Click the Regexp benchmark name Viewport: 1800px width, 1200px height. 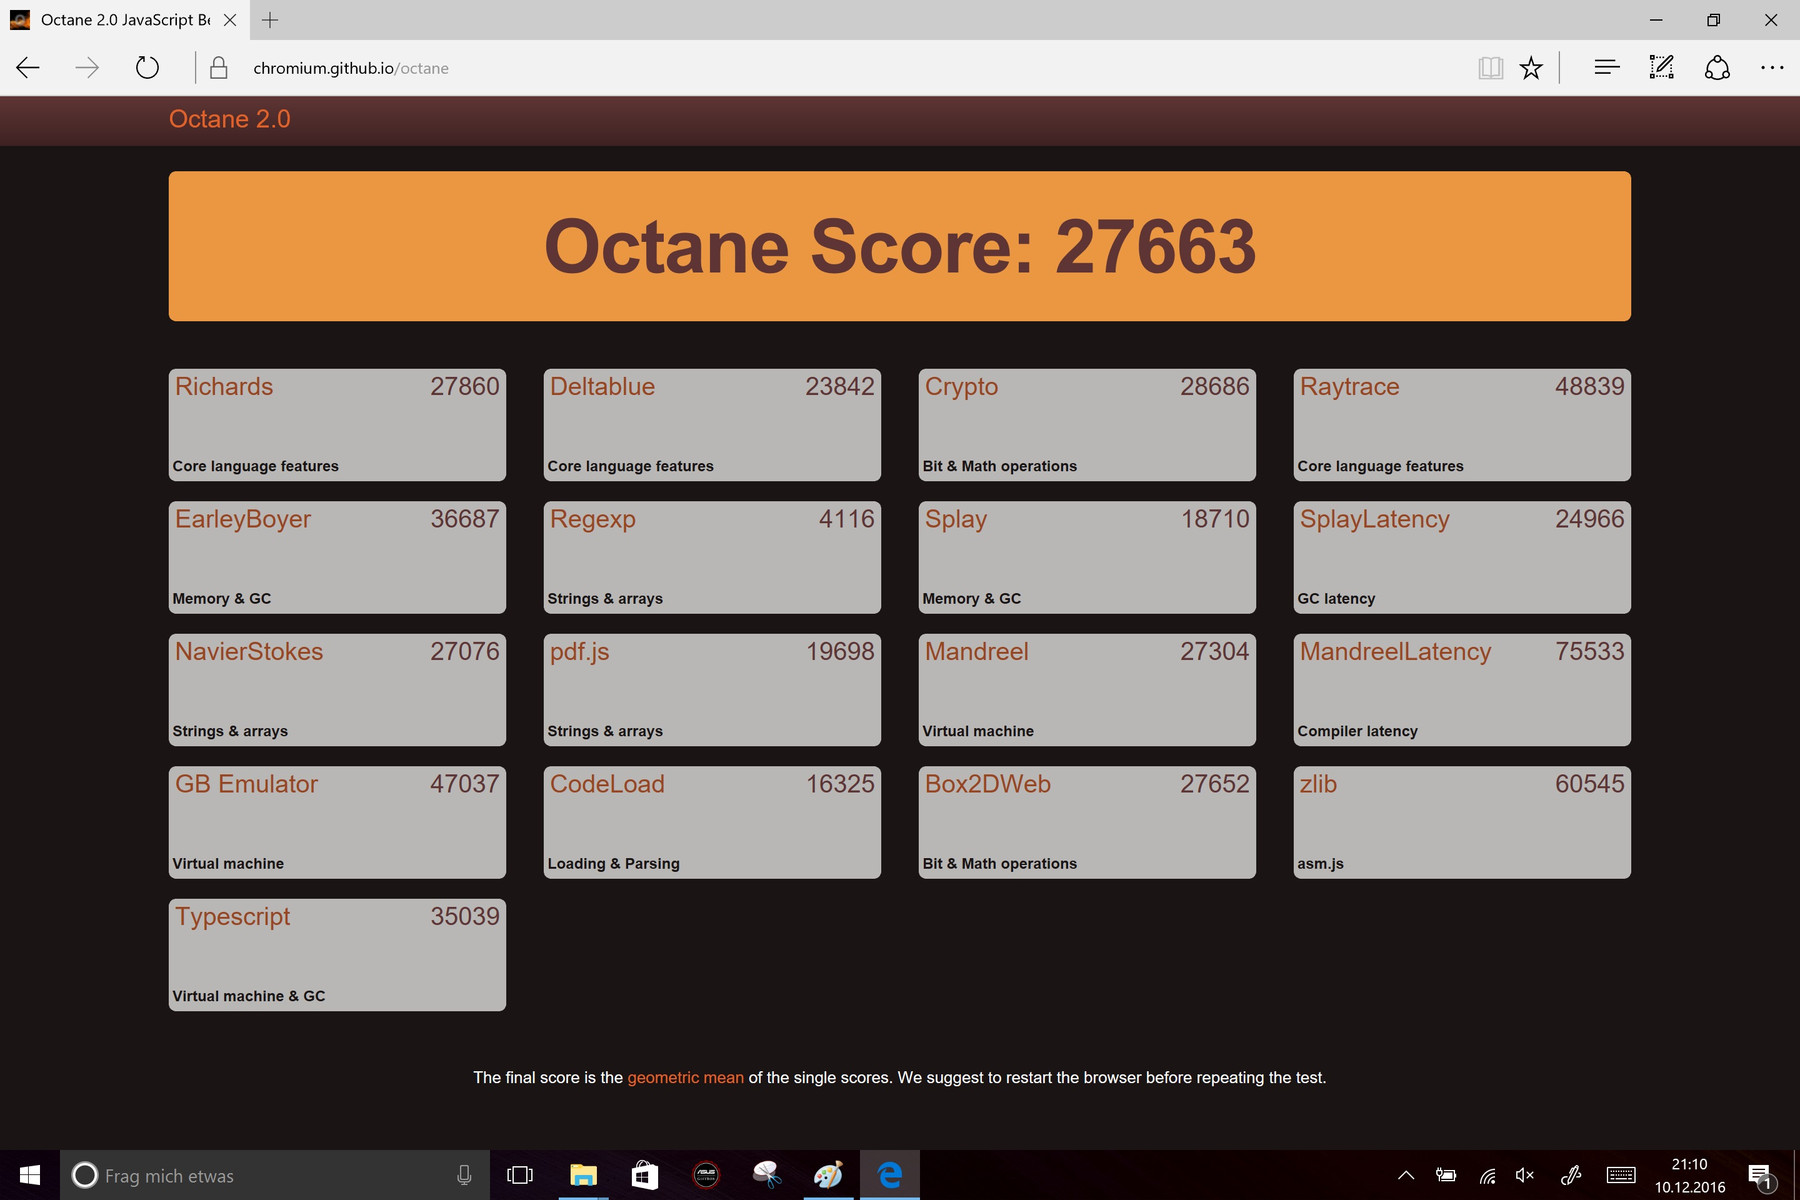(x=593, y=520)
